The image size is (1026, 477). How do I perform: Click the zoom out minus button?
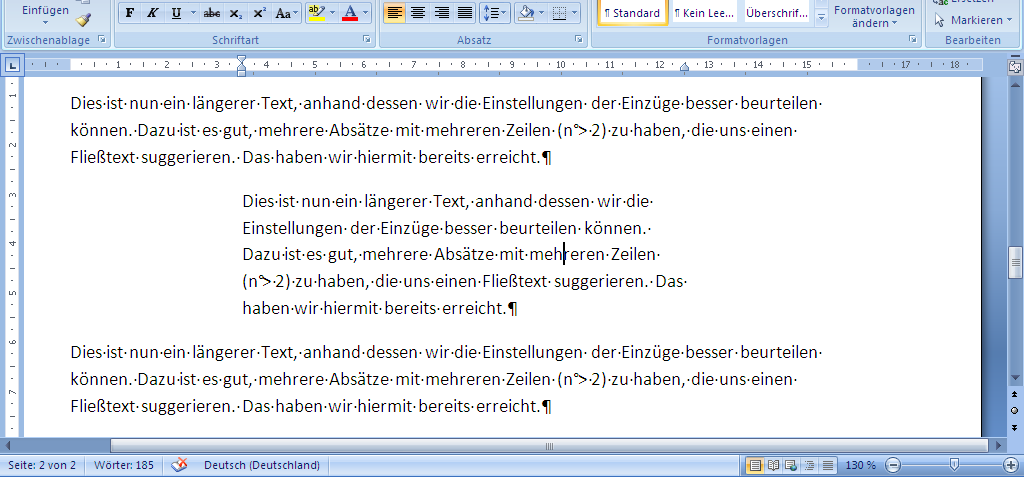(x=893, y=465)
